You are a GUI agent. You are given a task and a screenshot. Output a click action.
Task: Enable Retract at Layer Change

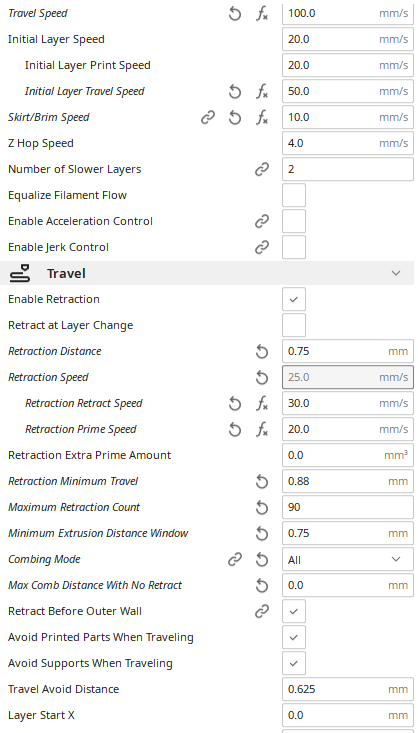point(294,325)
